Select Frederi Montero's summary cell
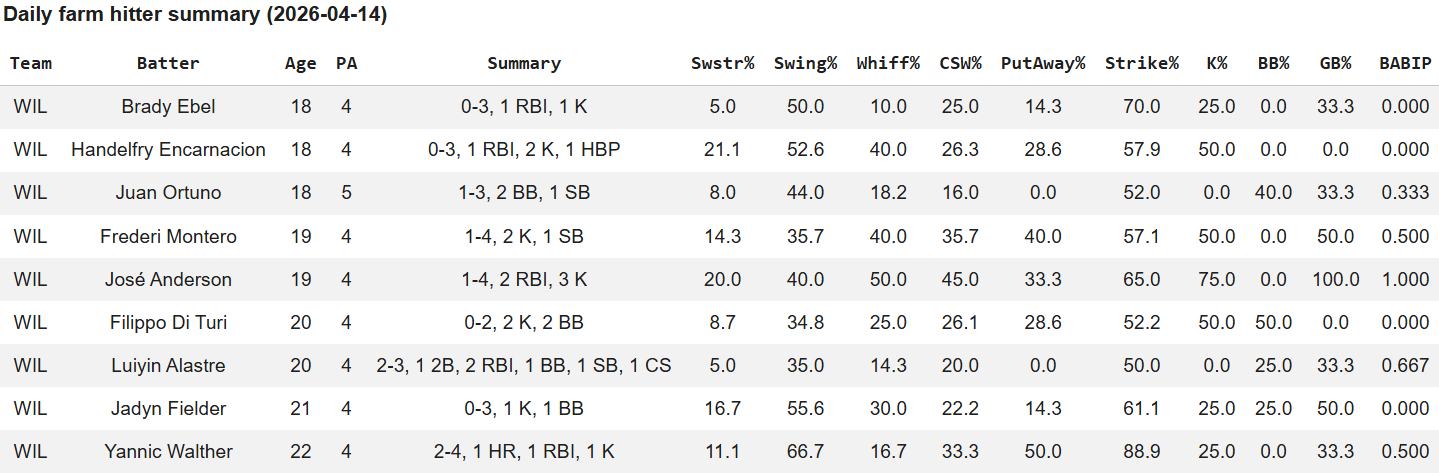1439x473 pixels. click(524, 237)
